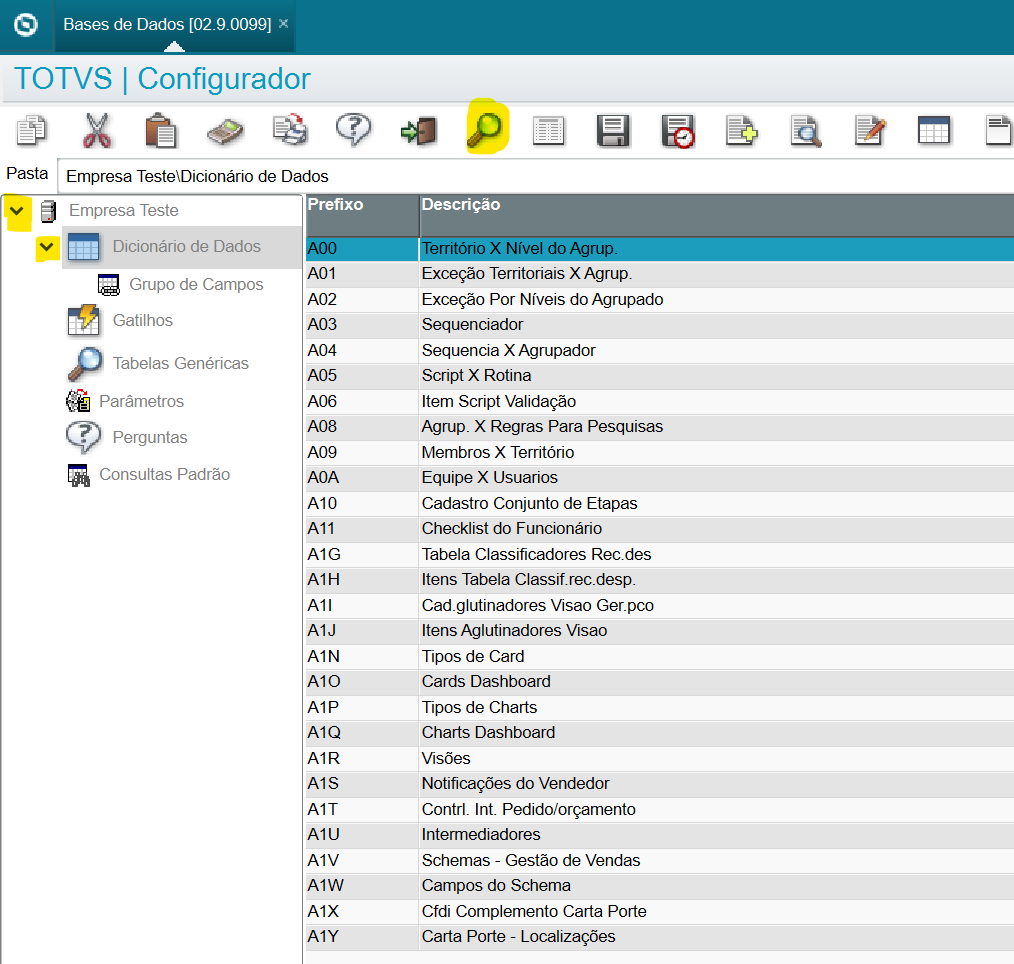This screenshot has height=964, width=1014.
Task: Click the Paste clipboard icon
Action: (160, 131)
